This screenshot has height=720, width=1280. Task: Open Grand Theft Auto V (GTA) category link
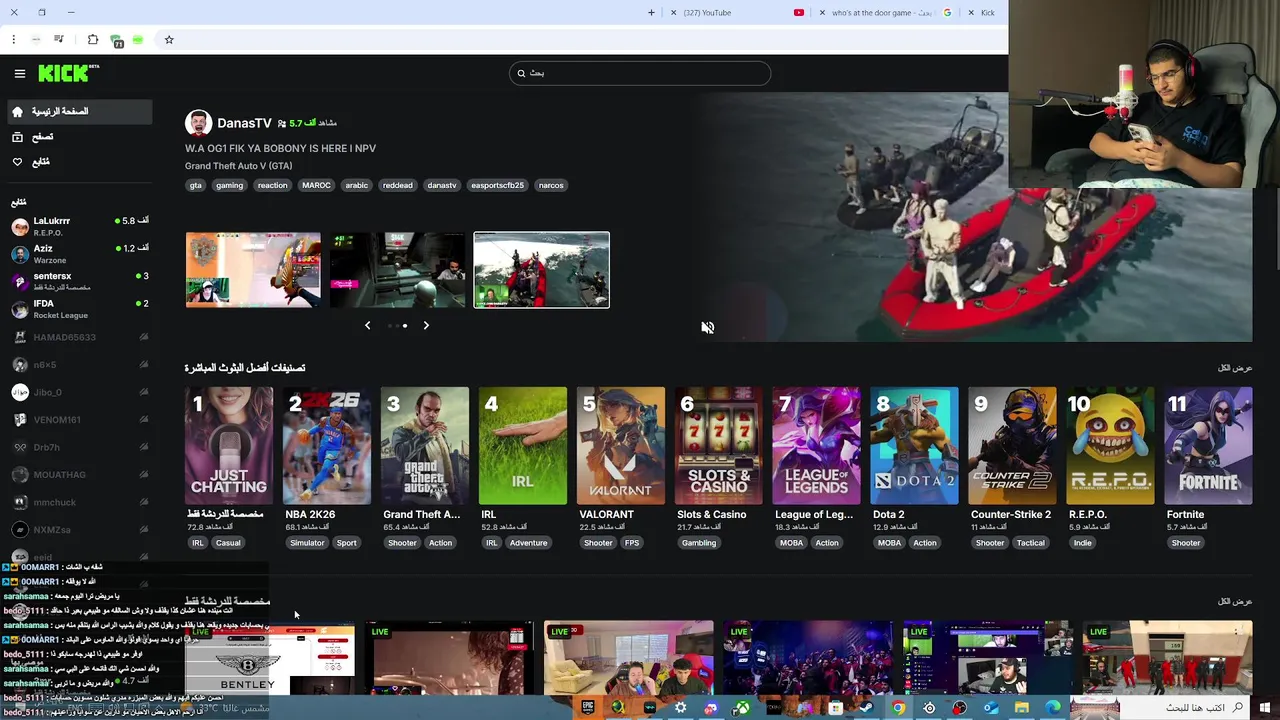[238, 166]
